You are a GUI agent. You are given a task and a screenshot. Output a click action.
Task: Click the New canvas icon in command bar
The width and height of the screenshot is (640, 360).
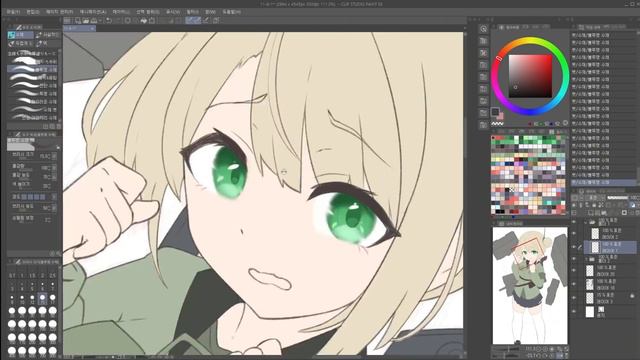78,20
